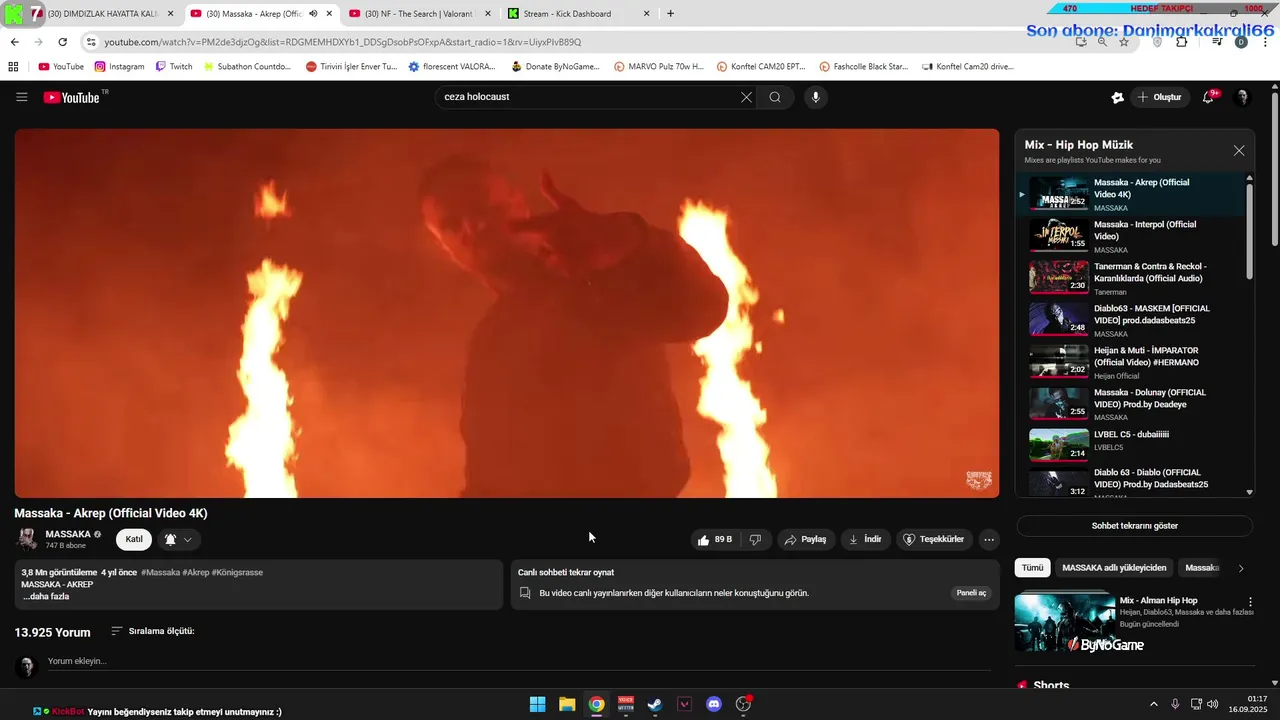This screenshot has width=1280, height=720.
Task: Like the video with thumbs-up 89 B
Action: [715, 539]
